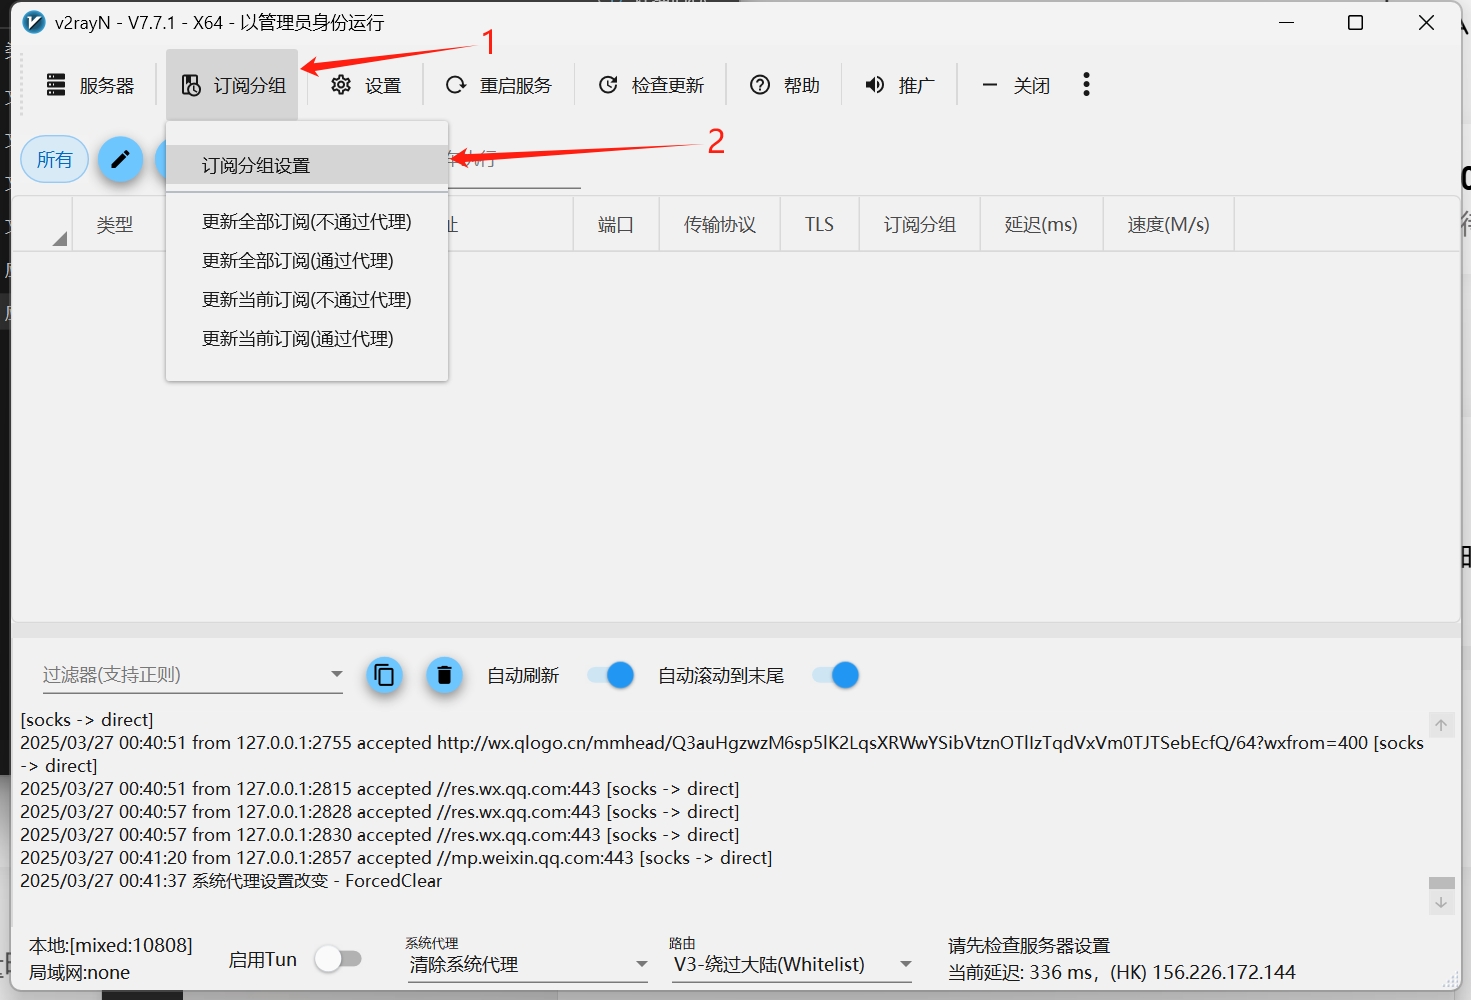Screen dimensions: 1471x1000
Task: Click the log line containing wx.qlogo.cn URL
Action: click(721, 754)
